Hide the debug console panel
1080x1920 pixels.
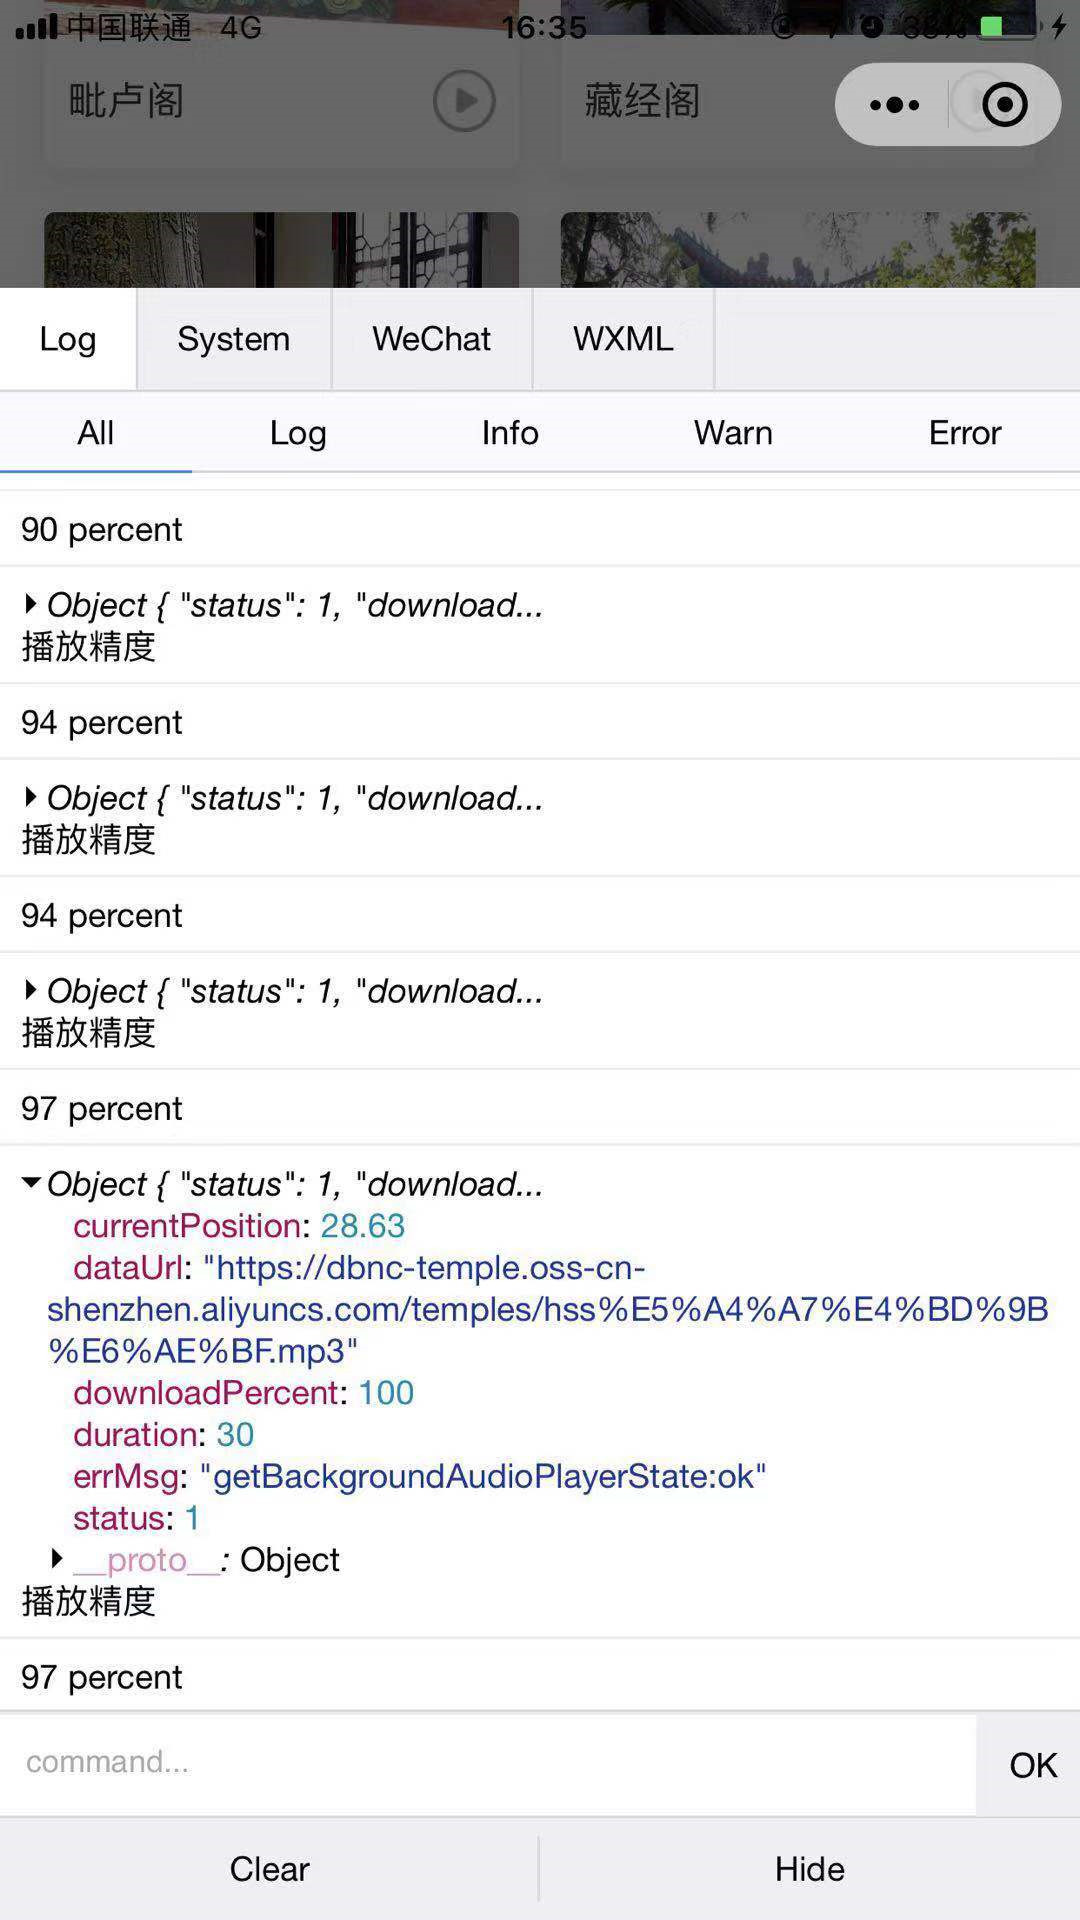click(x=809, y=1868)
